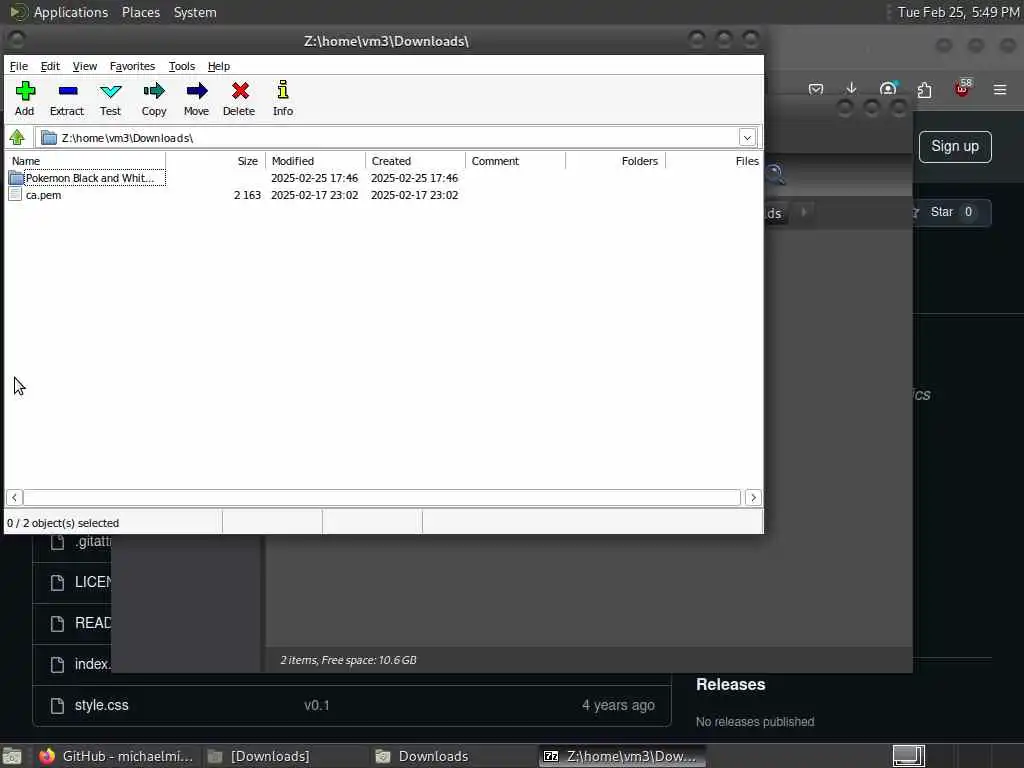The height and width of the screenshot is (768, 1024).
Task: Click the Move toolbar icon
Action: coord(197,98)
